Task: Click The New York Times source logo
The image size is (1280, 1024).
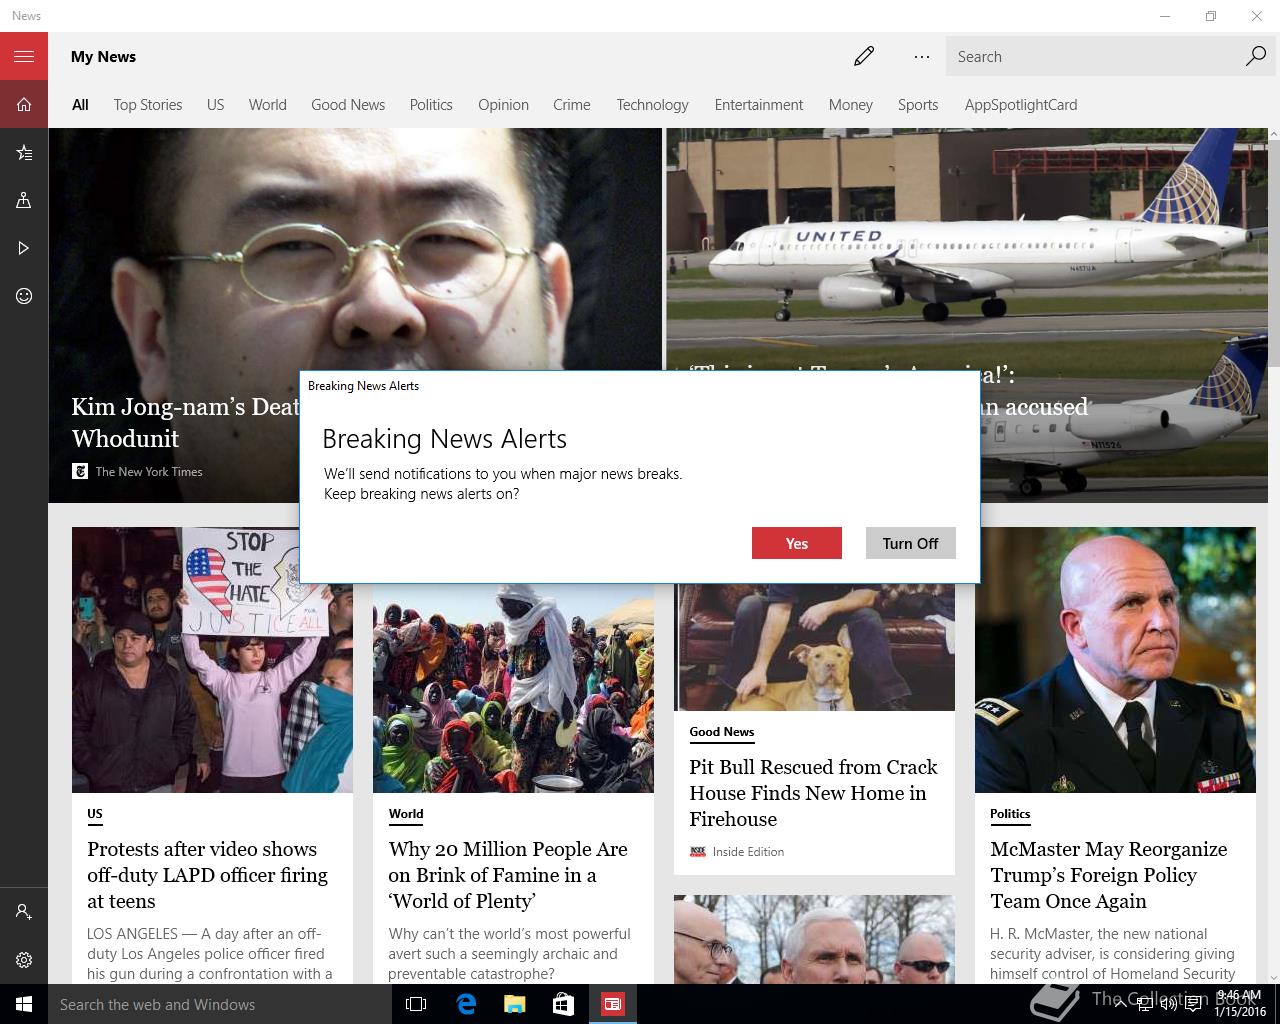Action: [80, 471]
